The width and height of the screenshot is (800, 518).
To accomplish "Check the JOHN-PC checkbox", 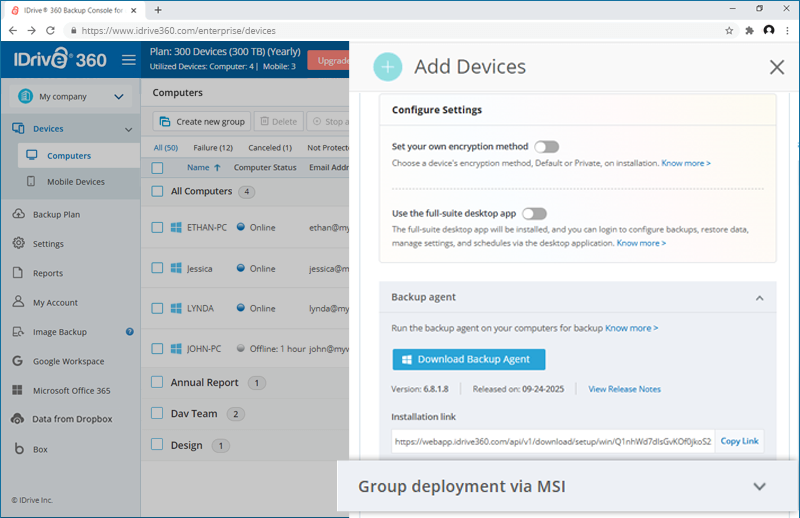I will tap(157, 349).
